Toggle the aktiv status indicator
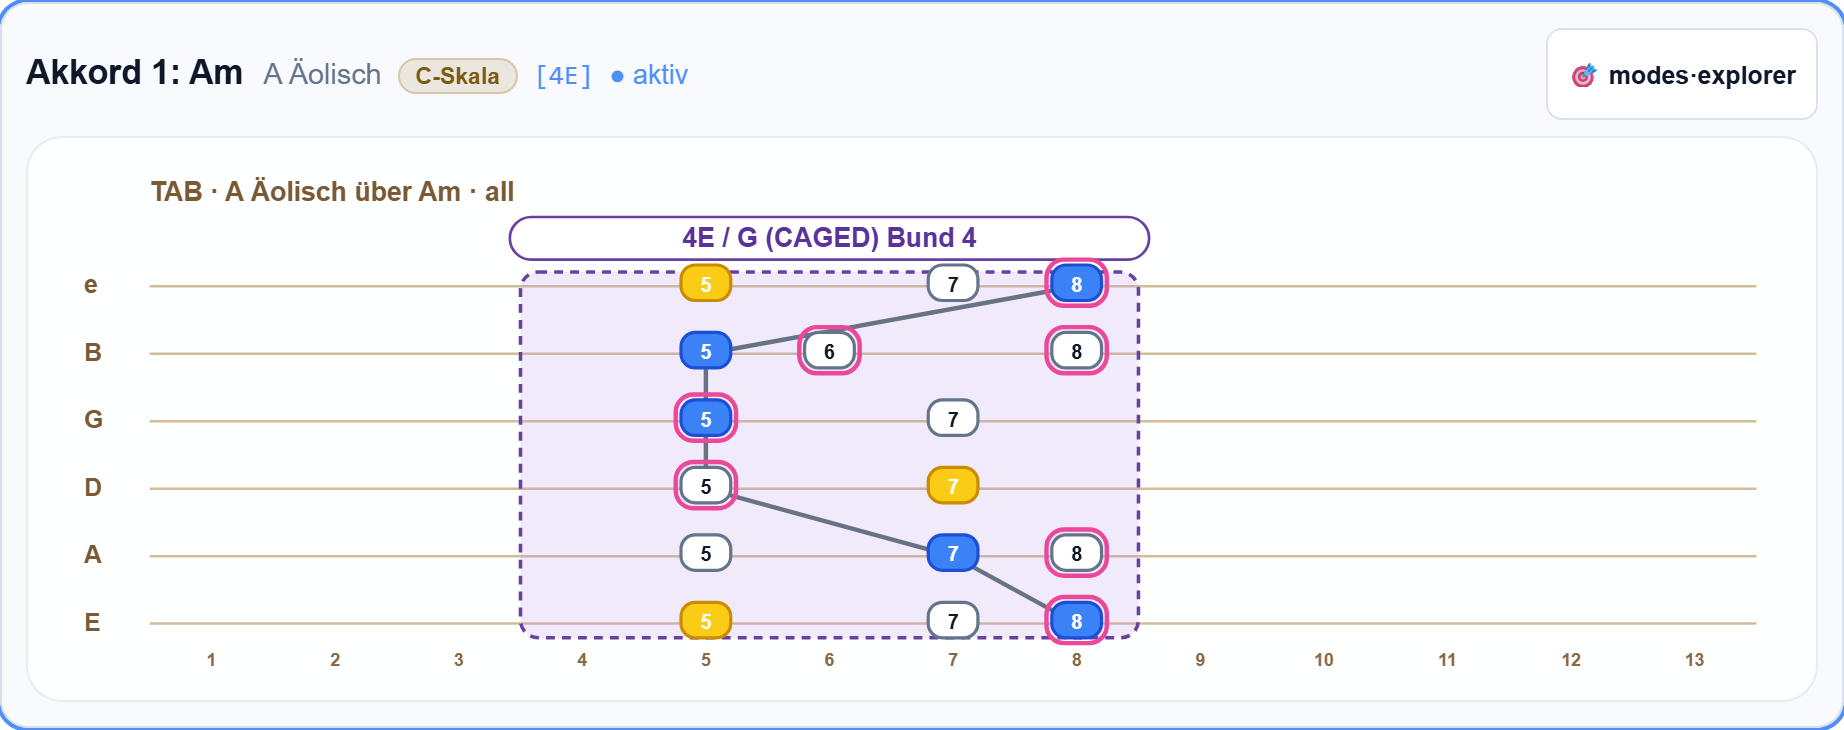 649,75
